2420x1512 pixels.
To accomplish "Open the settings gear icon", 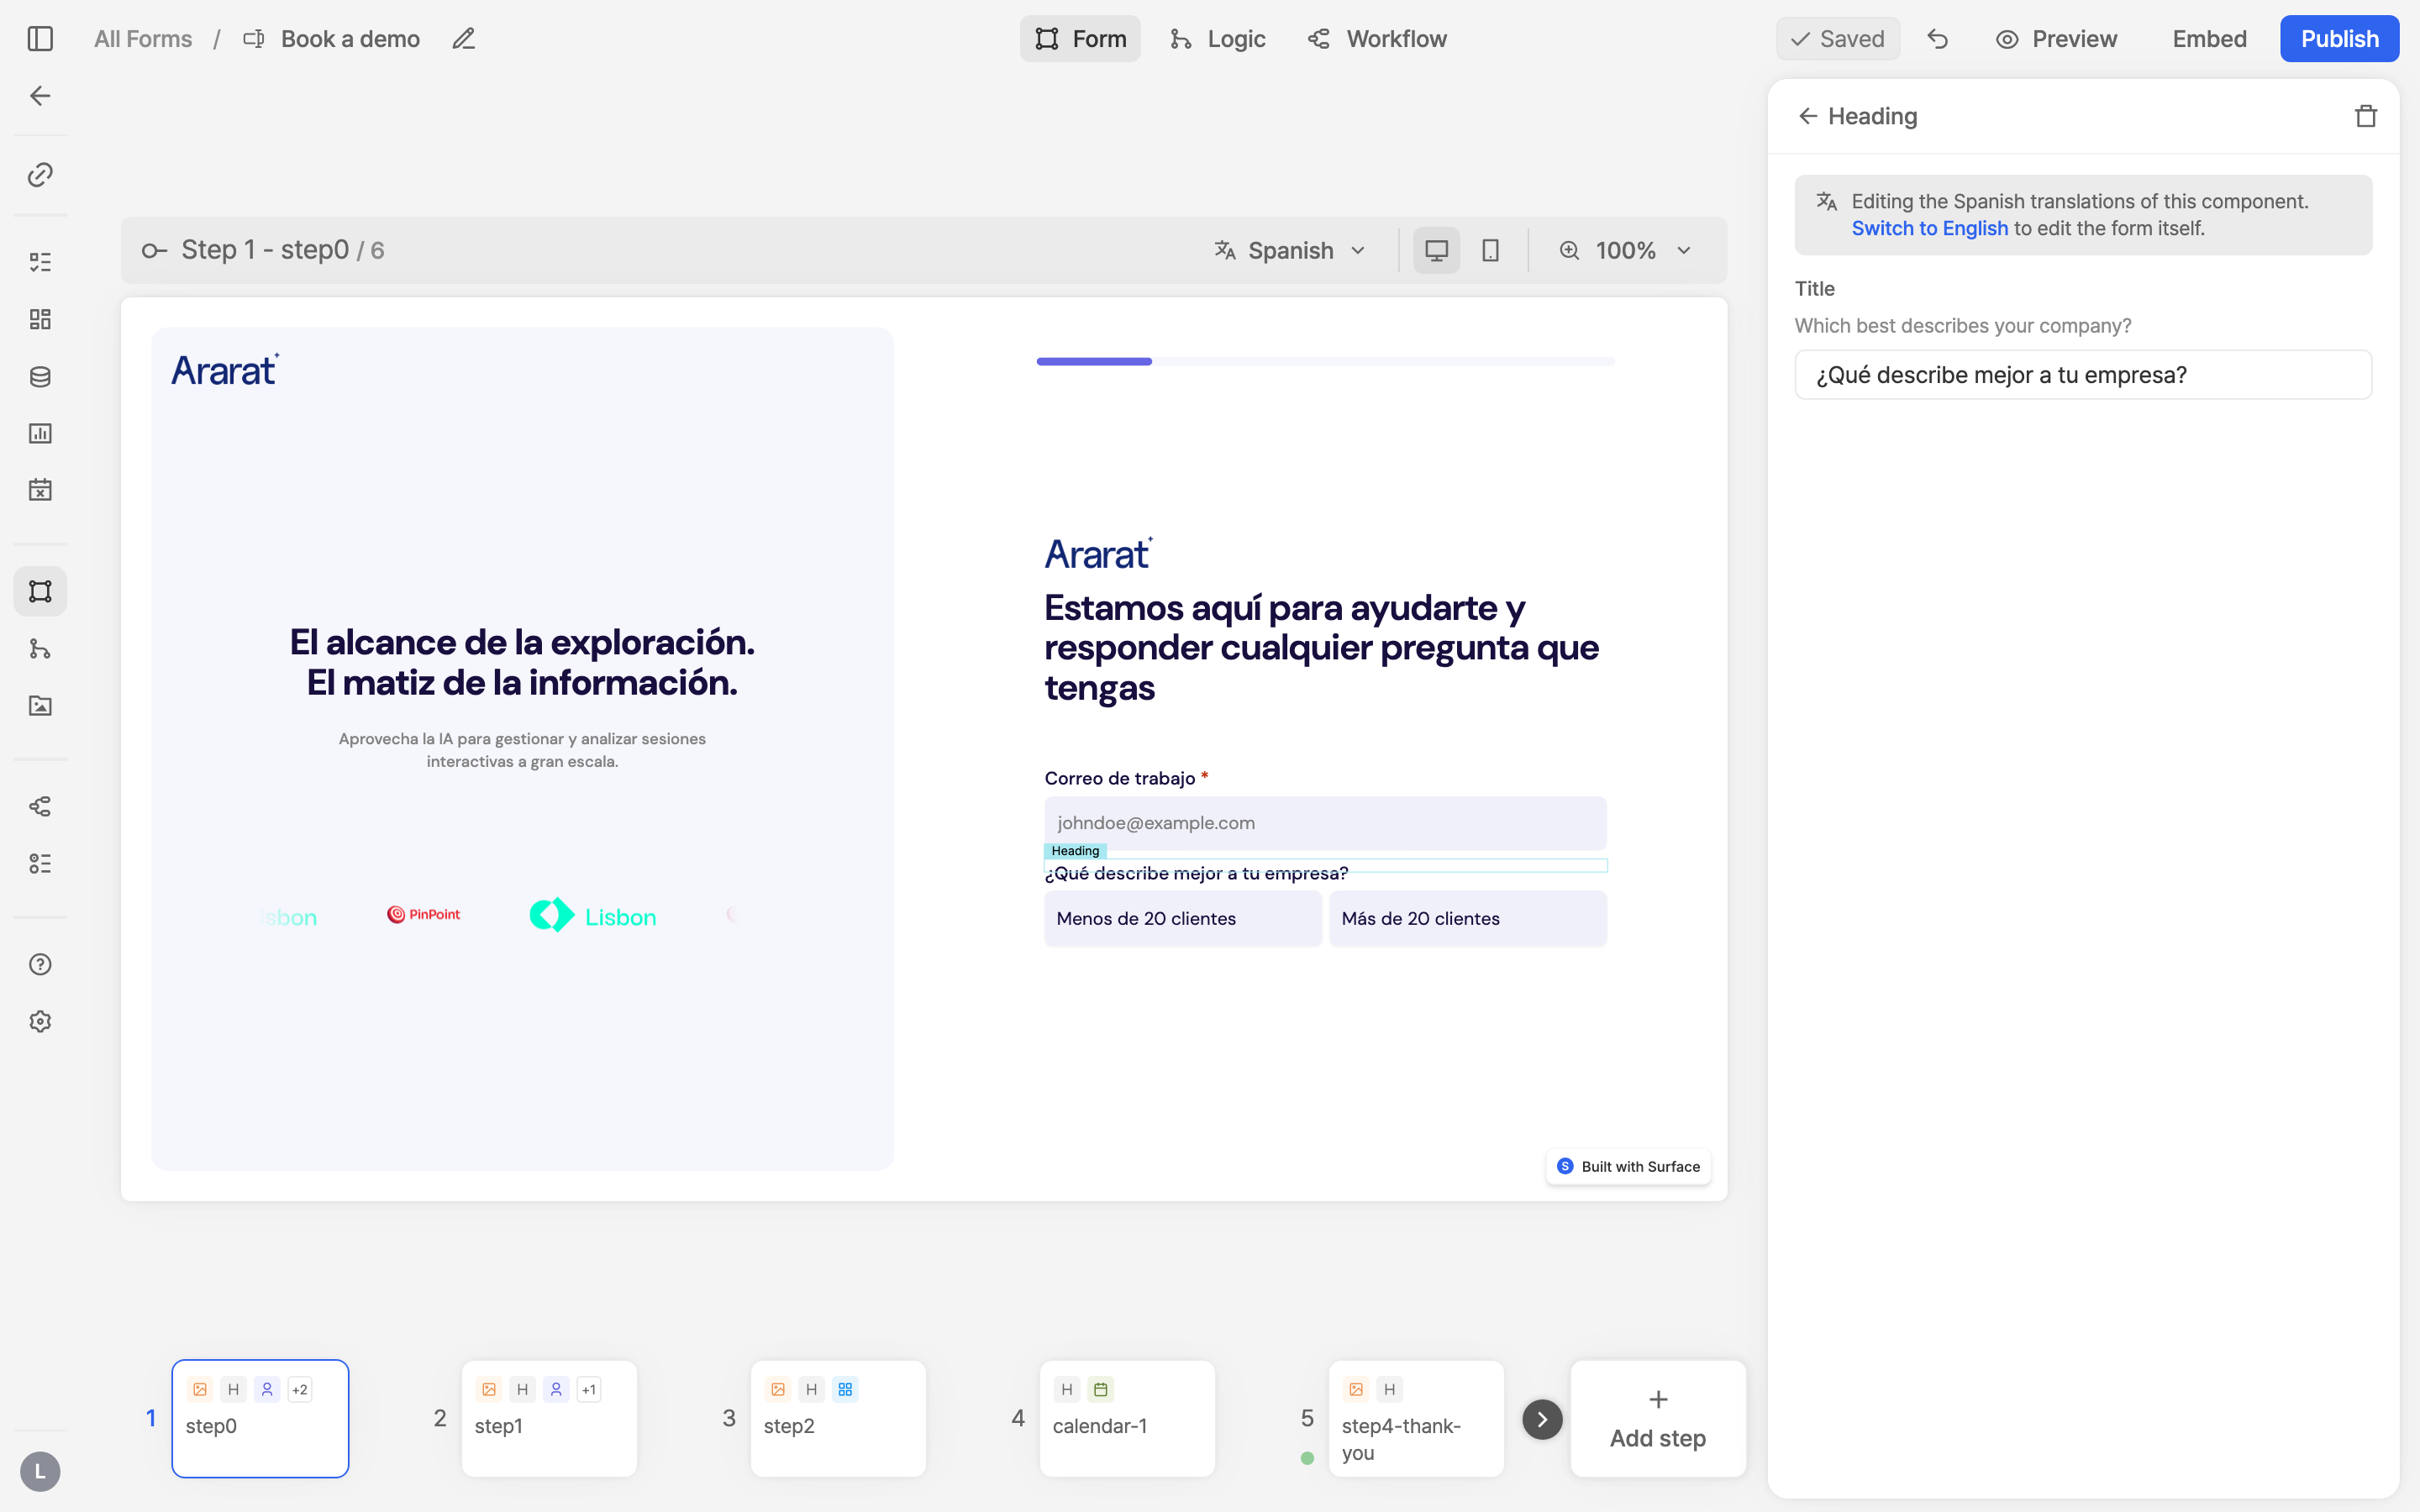I will [x=40, y=1022].
